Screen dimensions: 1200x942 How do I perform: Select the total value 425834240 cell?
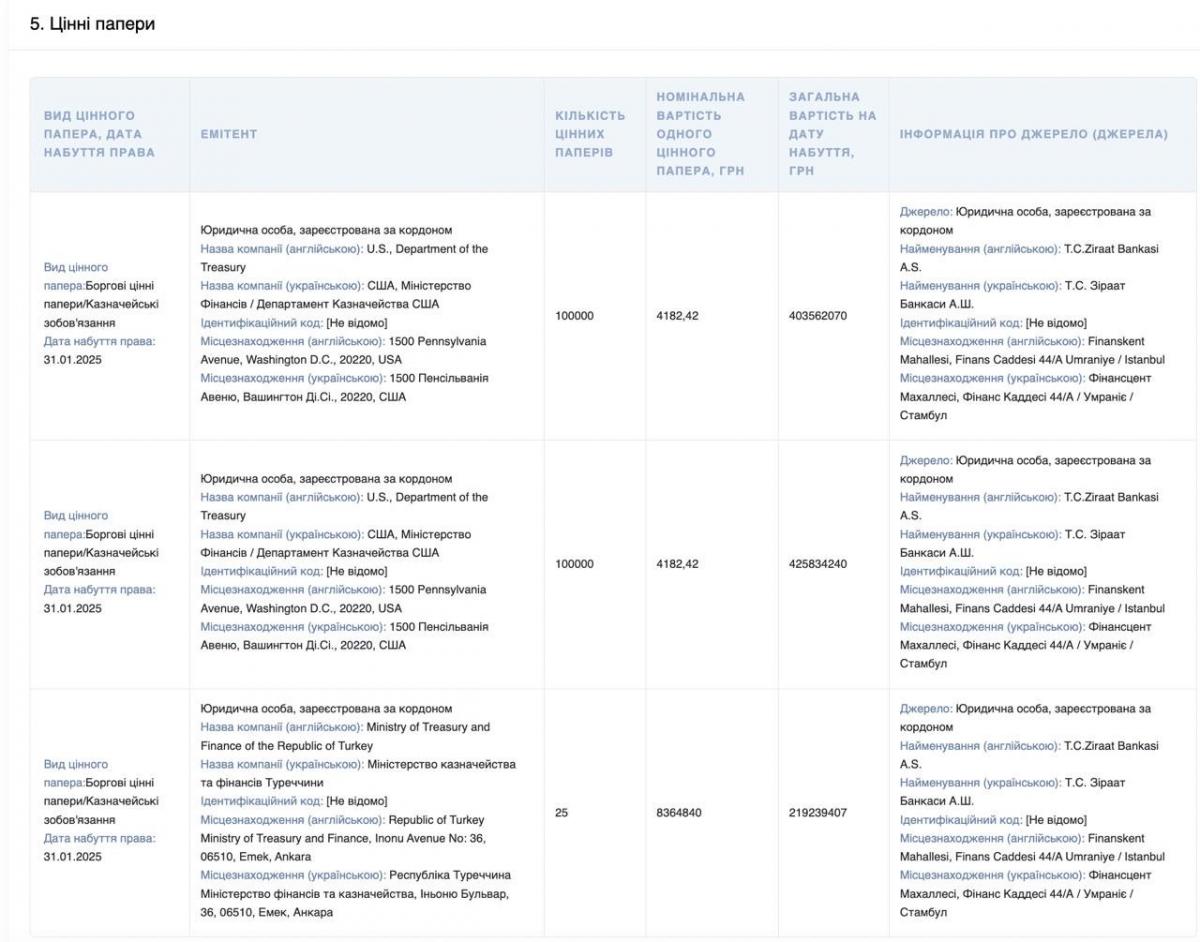pyautogui.click(x=818, y=564)
